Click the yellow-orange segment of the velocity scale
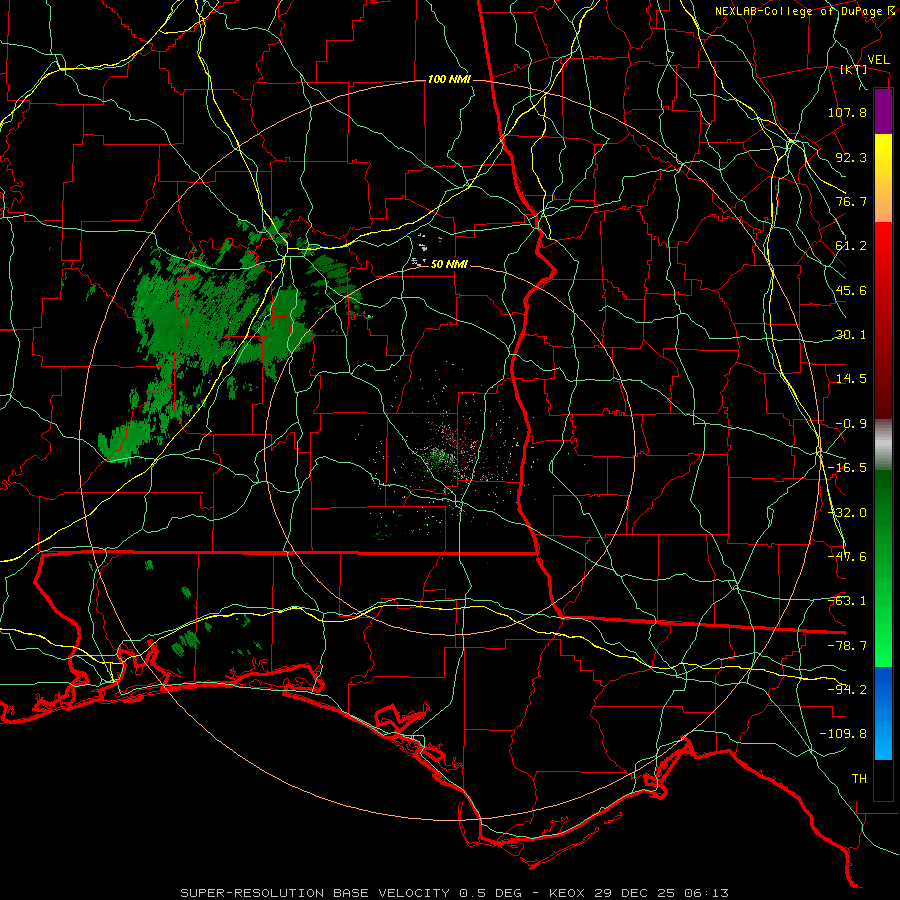 [x=883, y=178]
